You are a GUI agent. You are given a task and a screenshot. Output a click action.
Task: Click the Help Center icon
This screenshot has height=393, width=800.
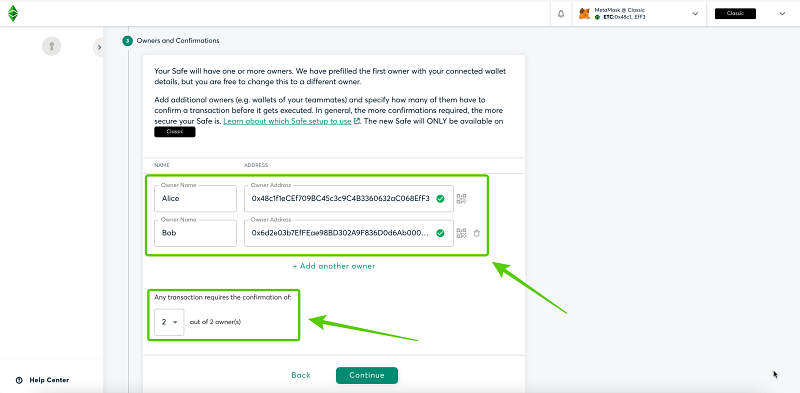pos(19,380)
